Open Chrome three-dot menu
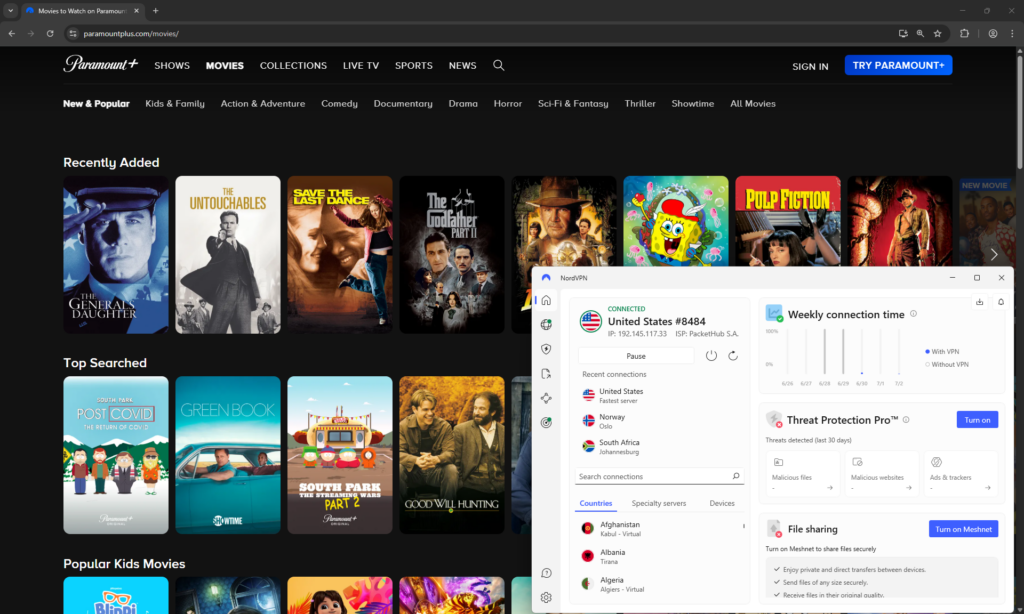1024x614 pixels. tap(1012, 33)
